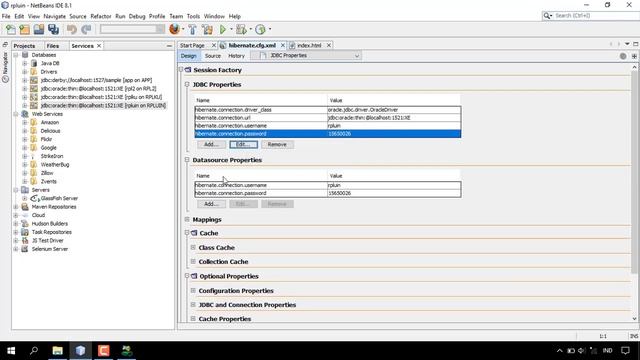
Task: Click the scroll down arrow in editor
Action: tap(634, 319)
